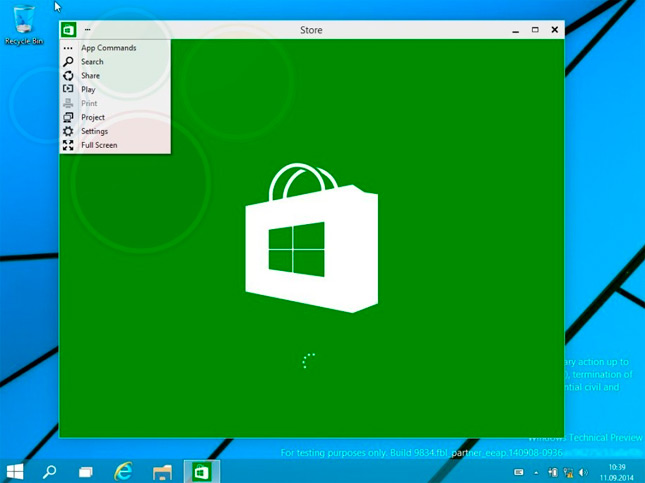The height and width of the screenshot is (483, 645).
Task: Open Settings from the Store menu
Action: (x=115, y=131)
